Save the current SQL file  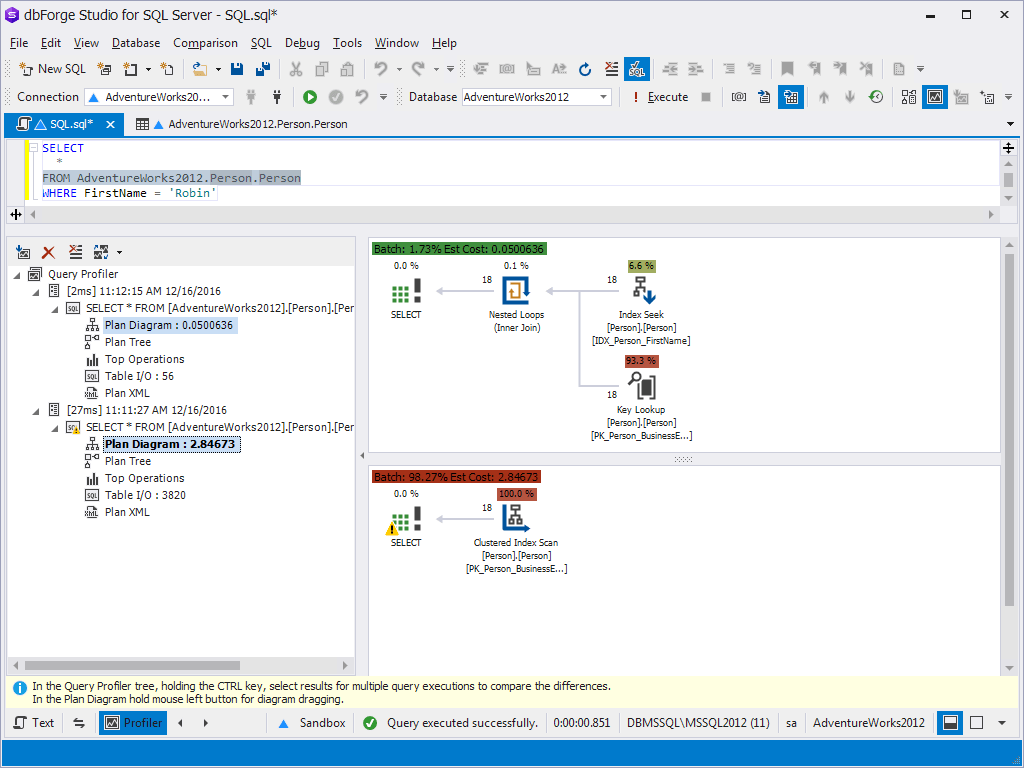[237, 69]
